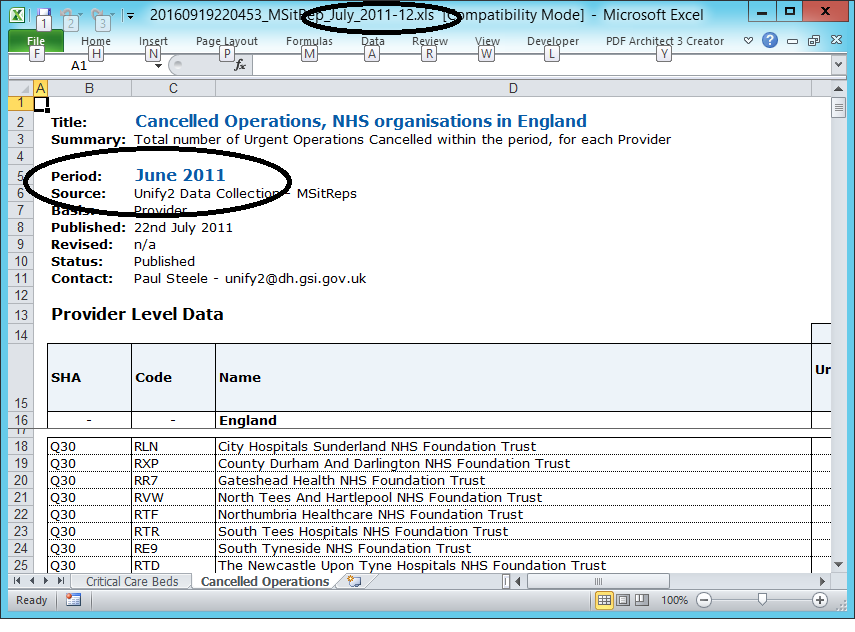The width and height of the screenshot is (855, 632).
Task: Minimize the ribbon with the caret icon
Action: pyautogui.click(x=748, y=41)
